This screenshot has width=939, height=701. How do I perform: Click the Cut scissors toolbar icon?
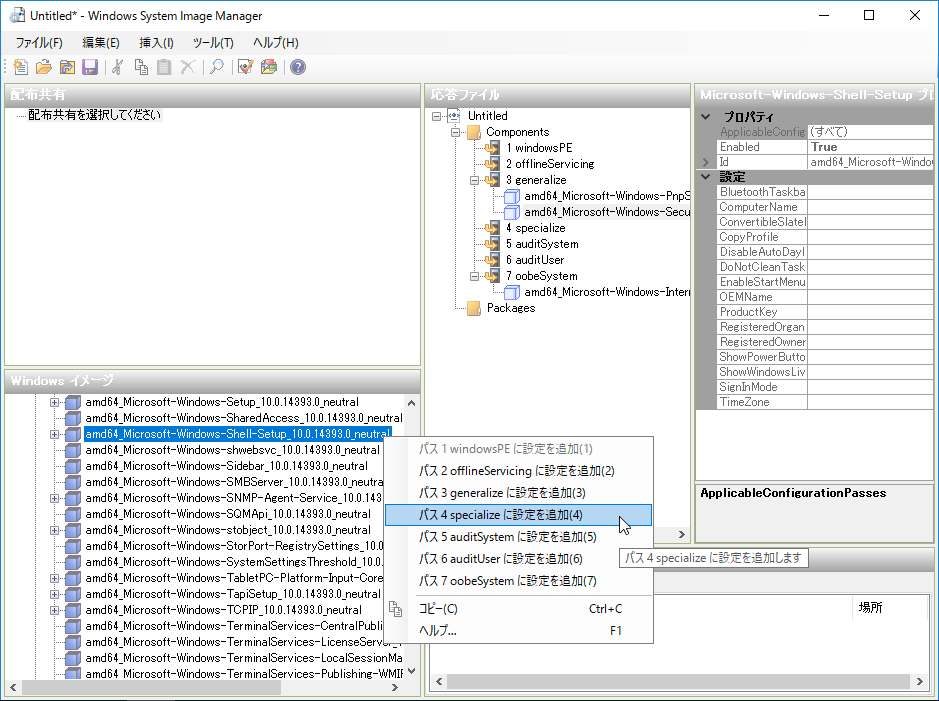[117, 66]
